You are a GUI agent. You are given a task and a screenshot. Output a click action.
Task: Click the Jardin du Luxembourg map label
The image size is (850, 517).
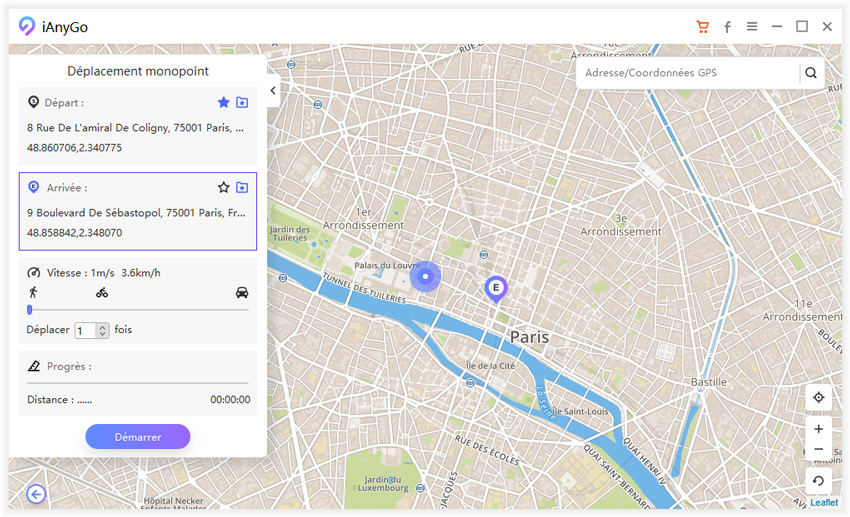tap(383, 483)
